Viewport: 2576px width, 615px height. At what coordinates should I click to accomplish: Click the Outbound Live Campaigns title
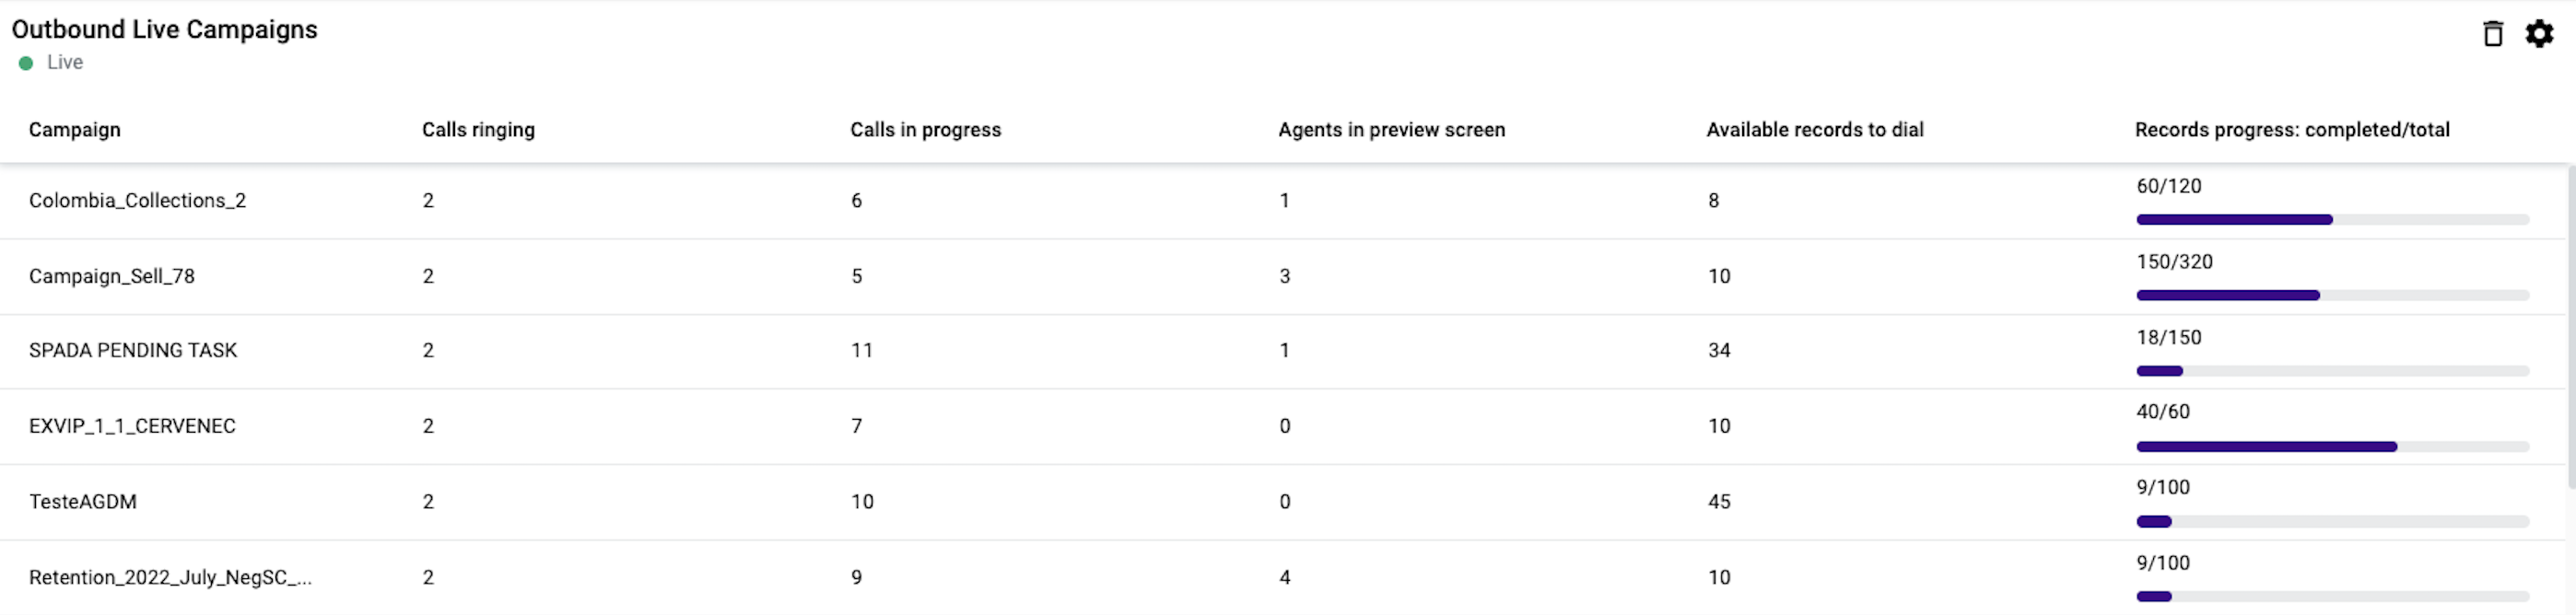click(164, 30)
